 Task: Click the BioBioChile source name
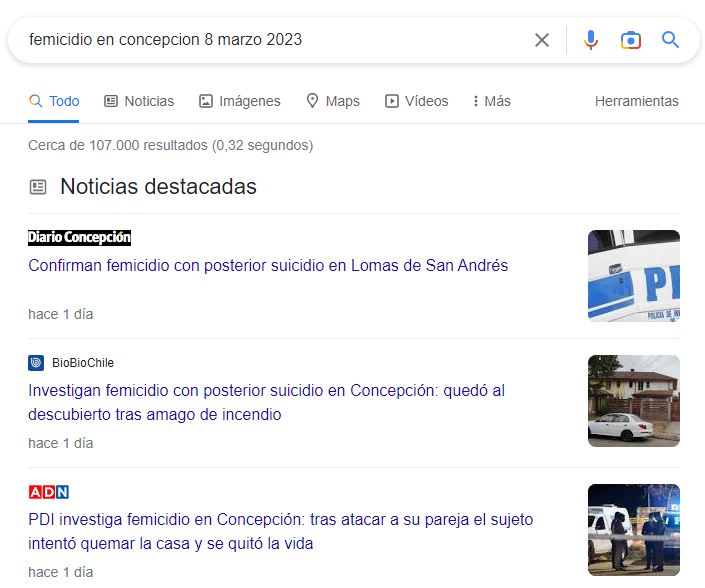(83, 363)
